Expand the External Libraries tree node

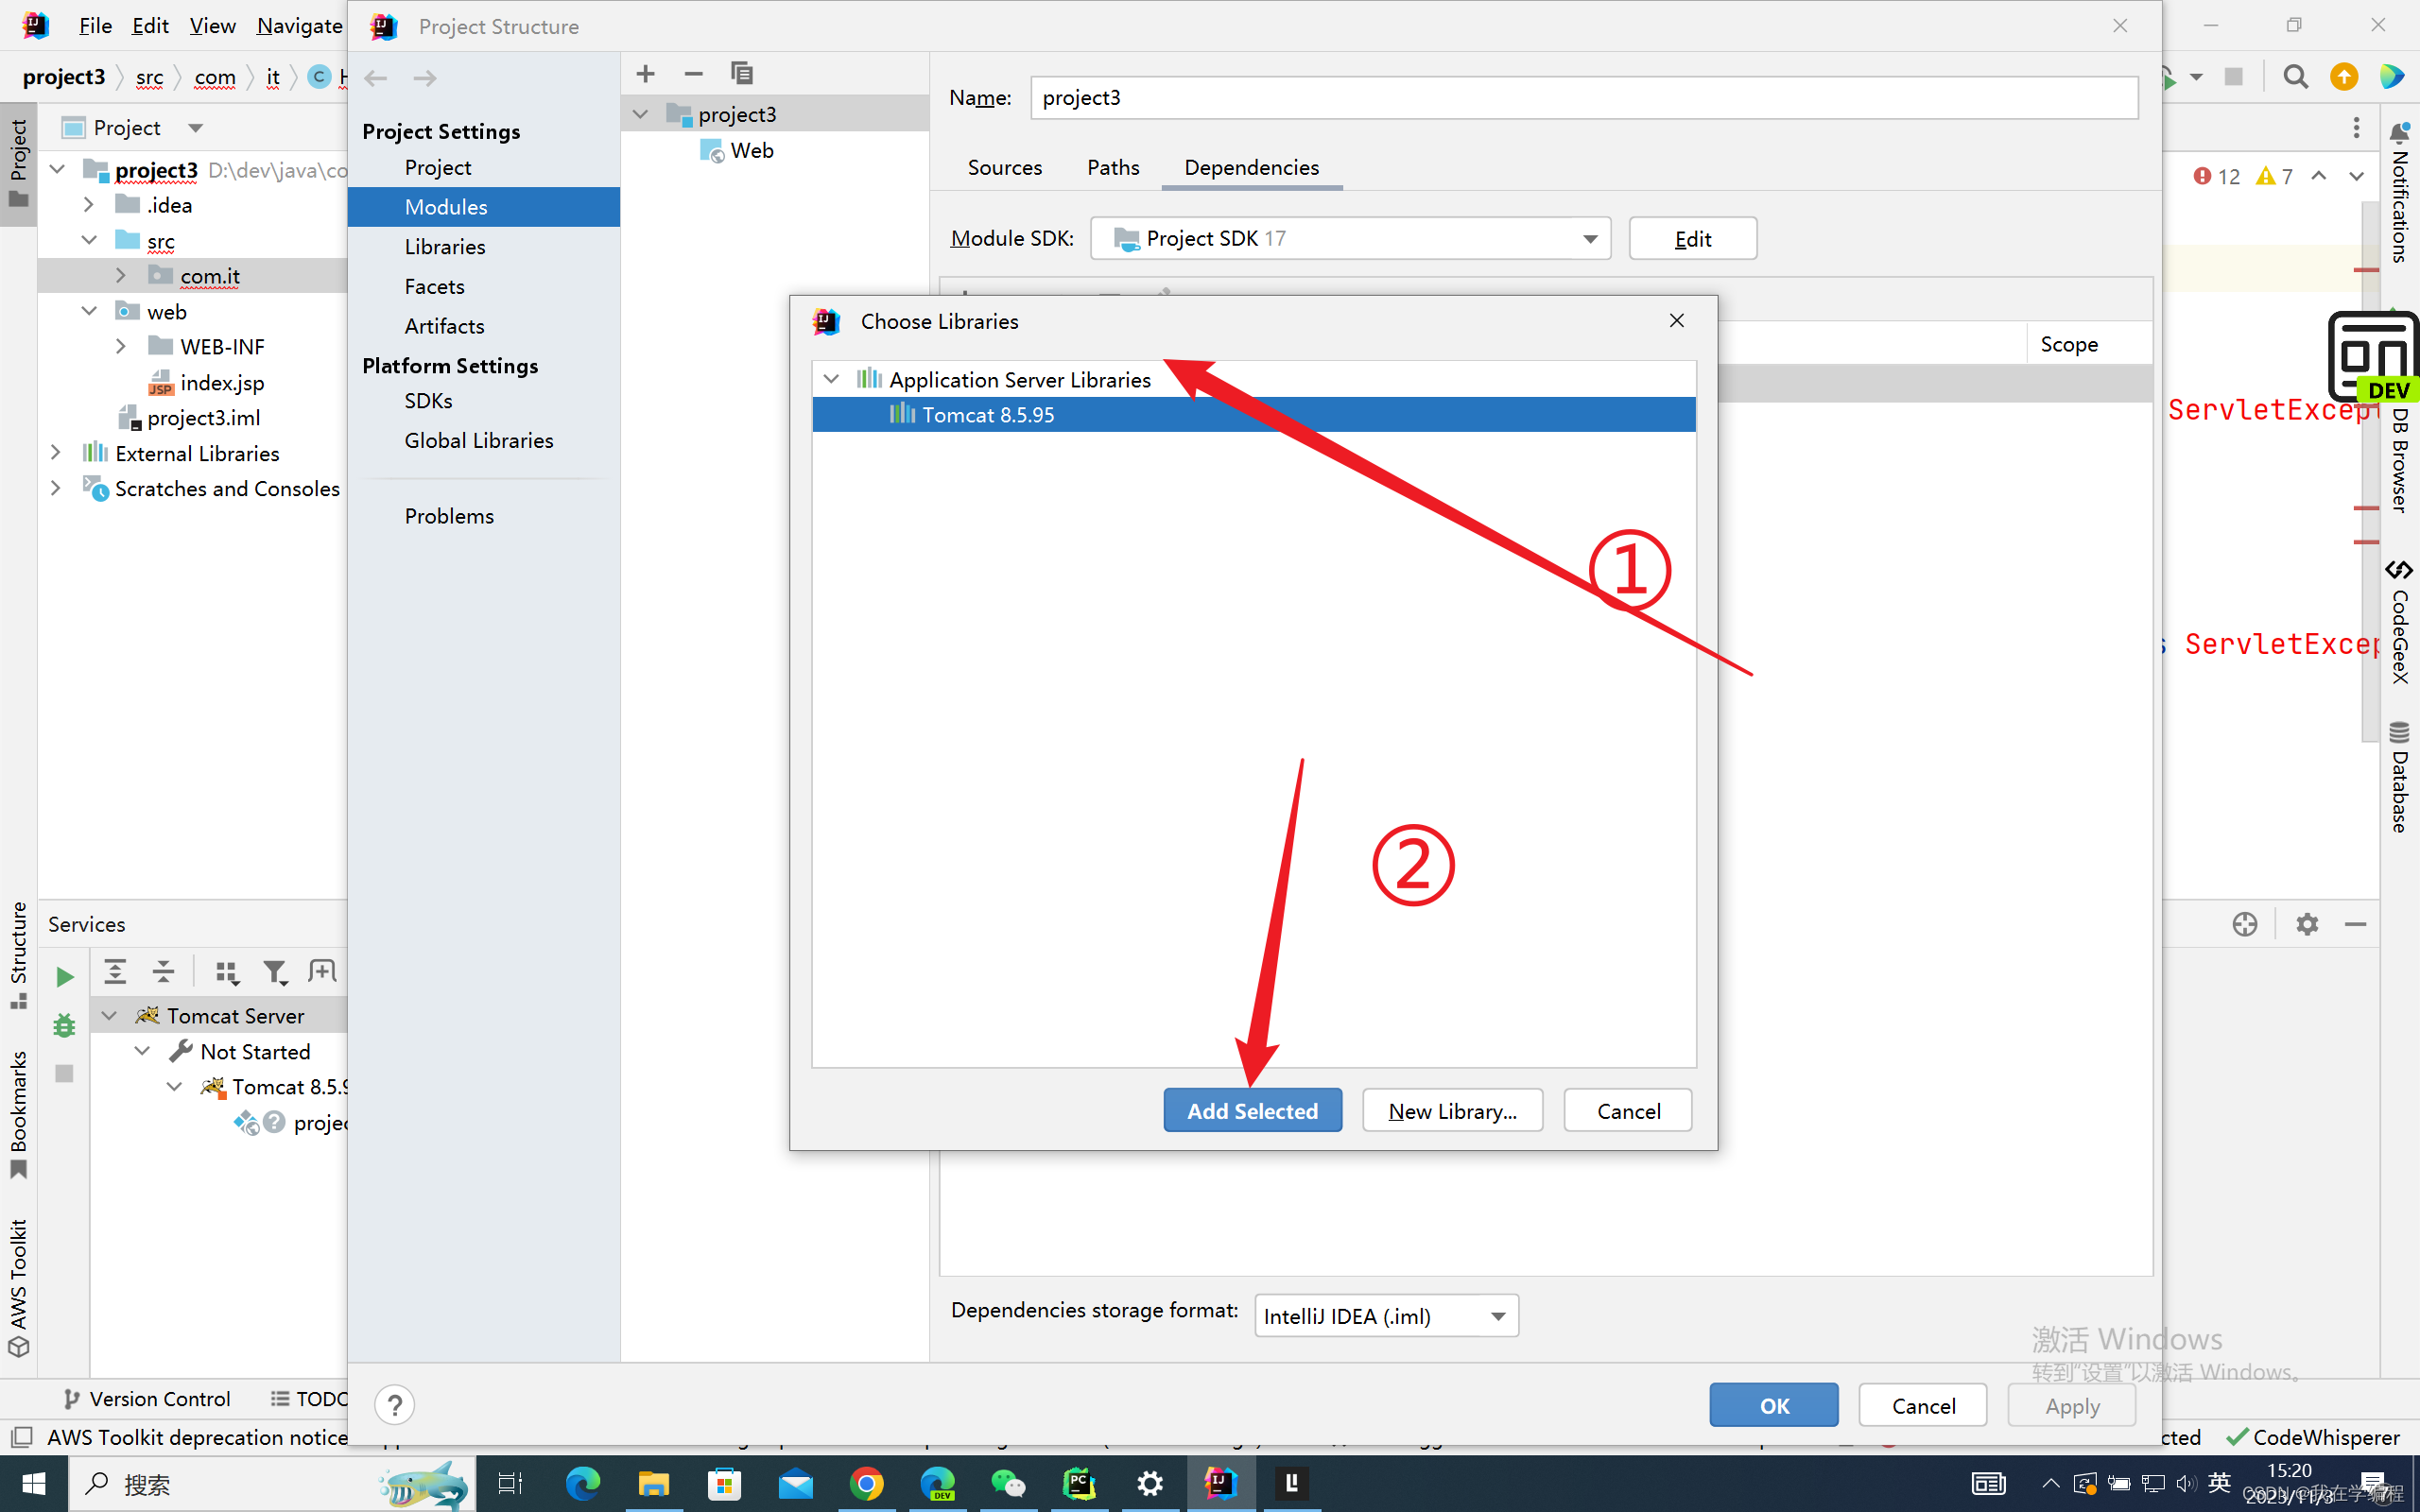(x=56, y=453)
